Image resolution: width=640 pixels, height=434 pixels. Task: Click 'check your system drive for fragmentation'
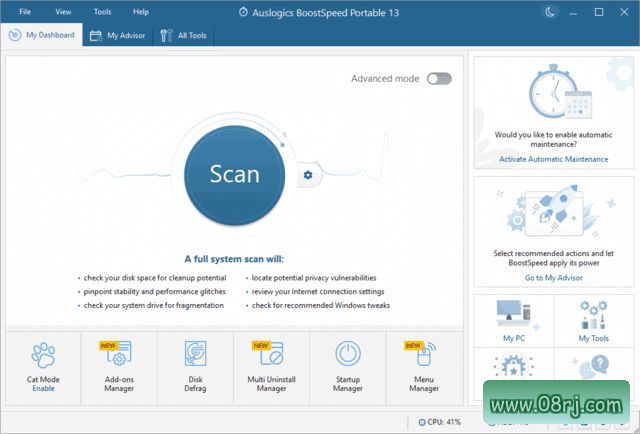tap(153, 305)
